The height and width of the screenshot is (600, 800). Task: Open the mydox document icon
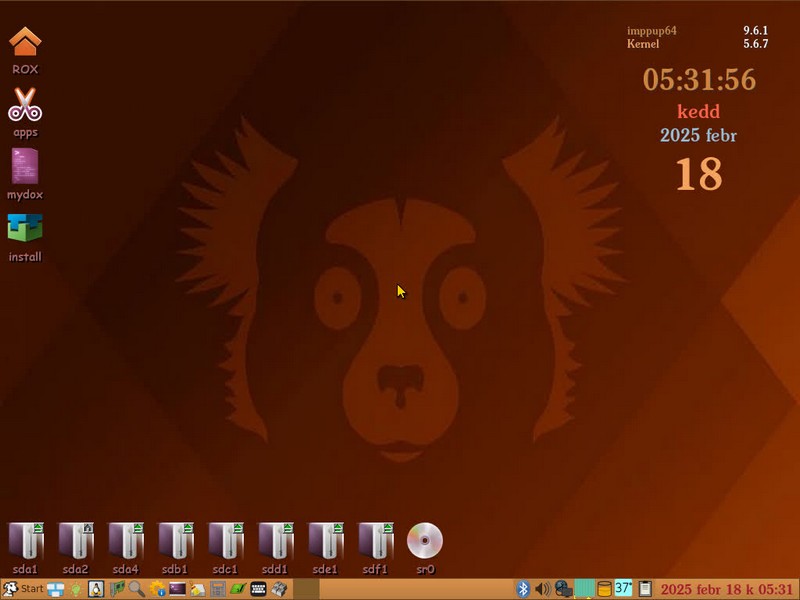click(24, 166)
